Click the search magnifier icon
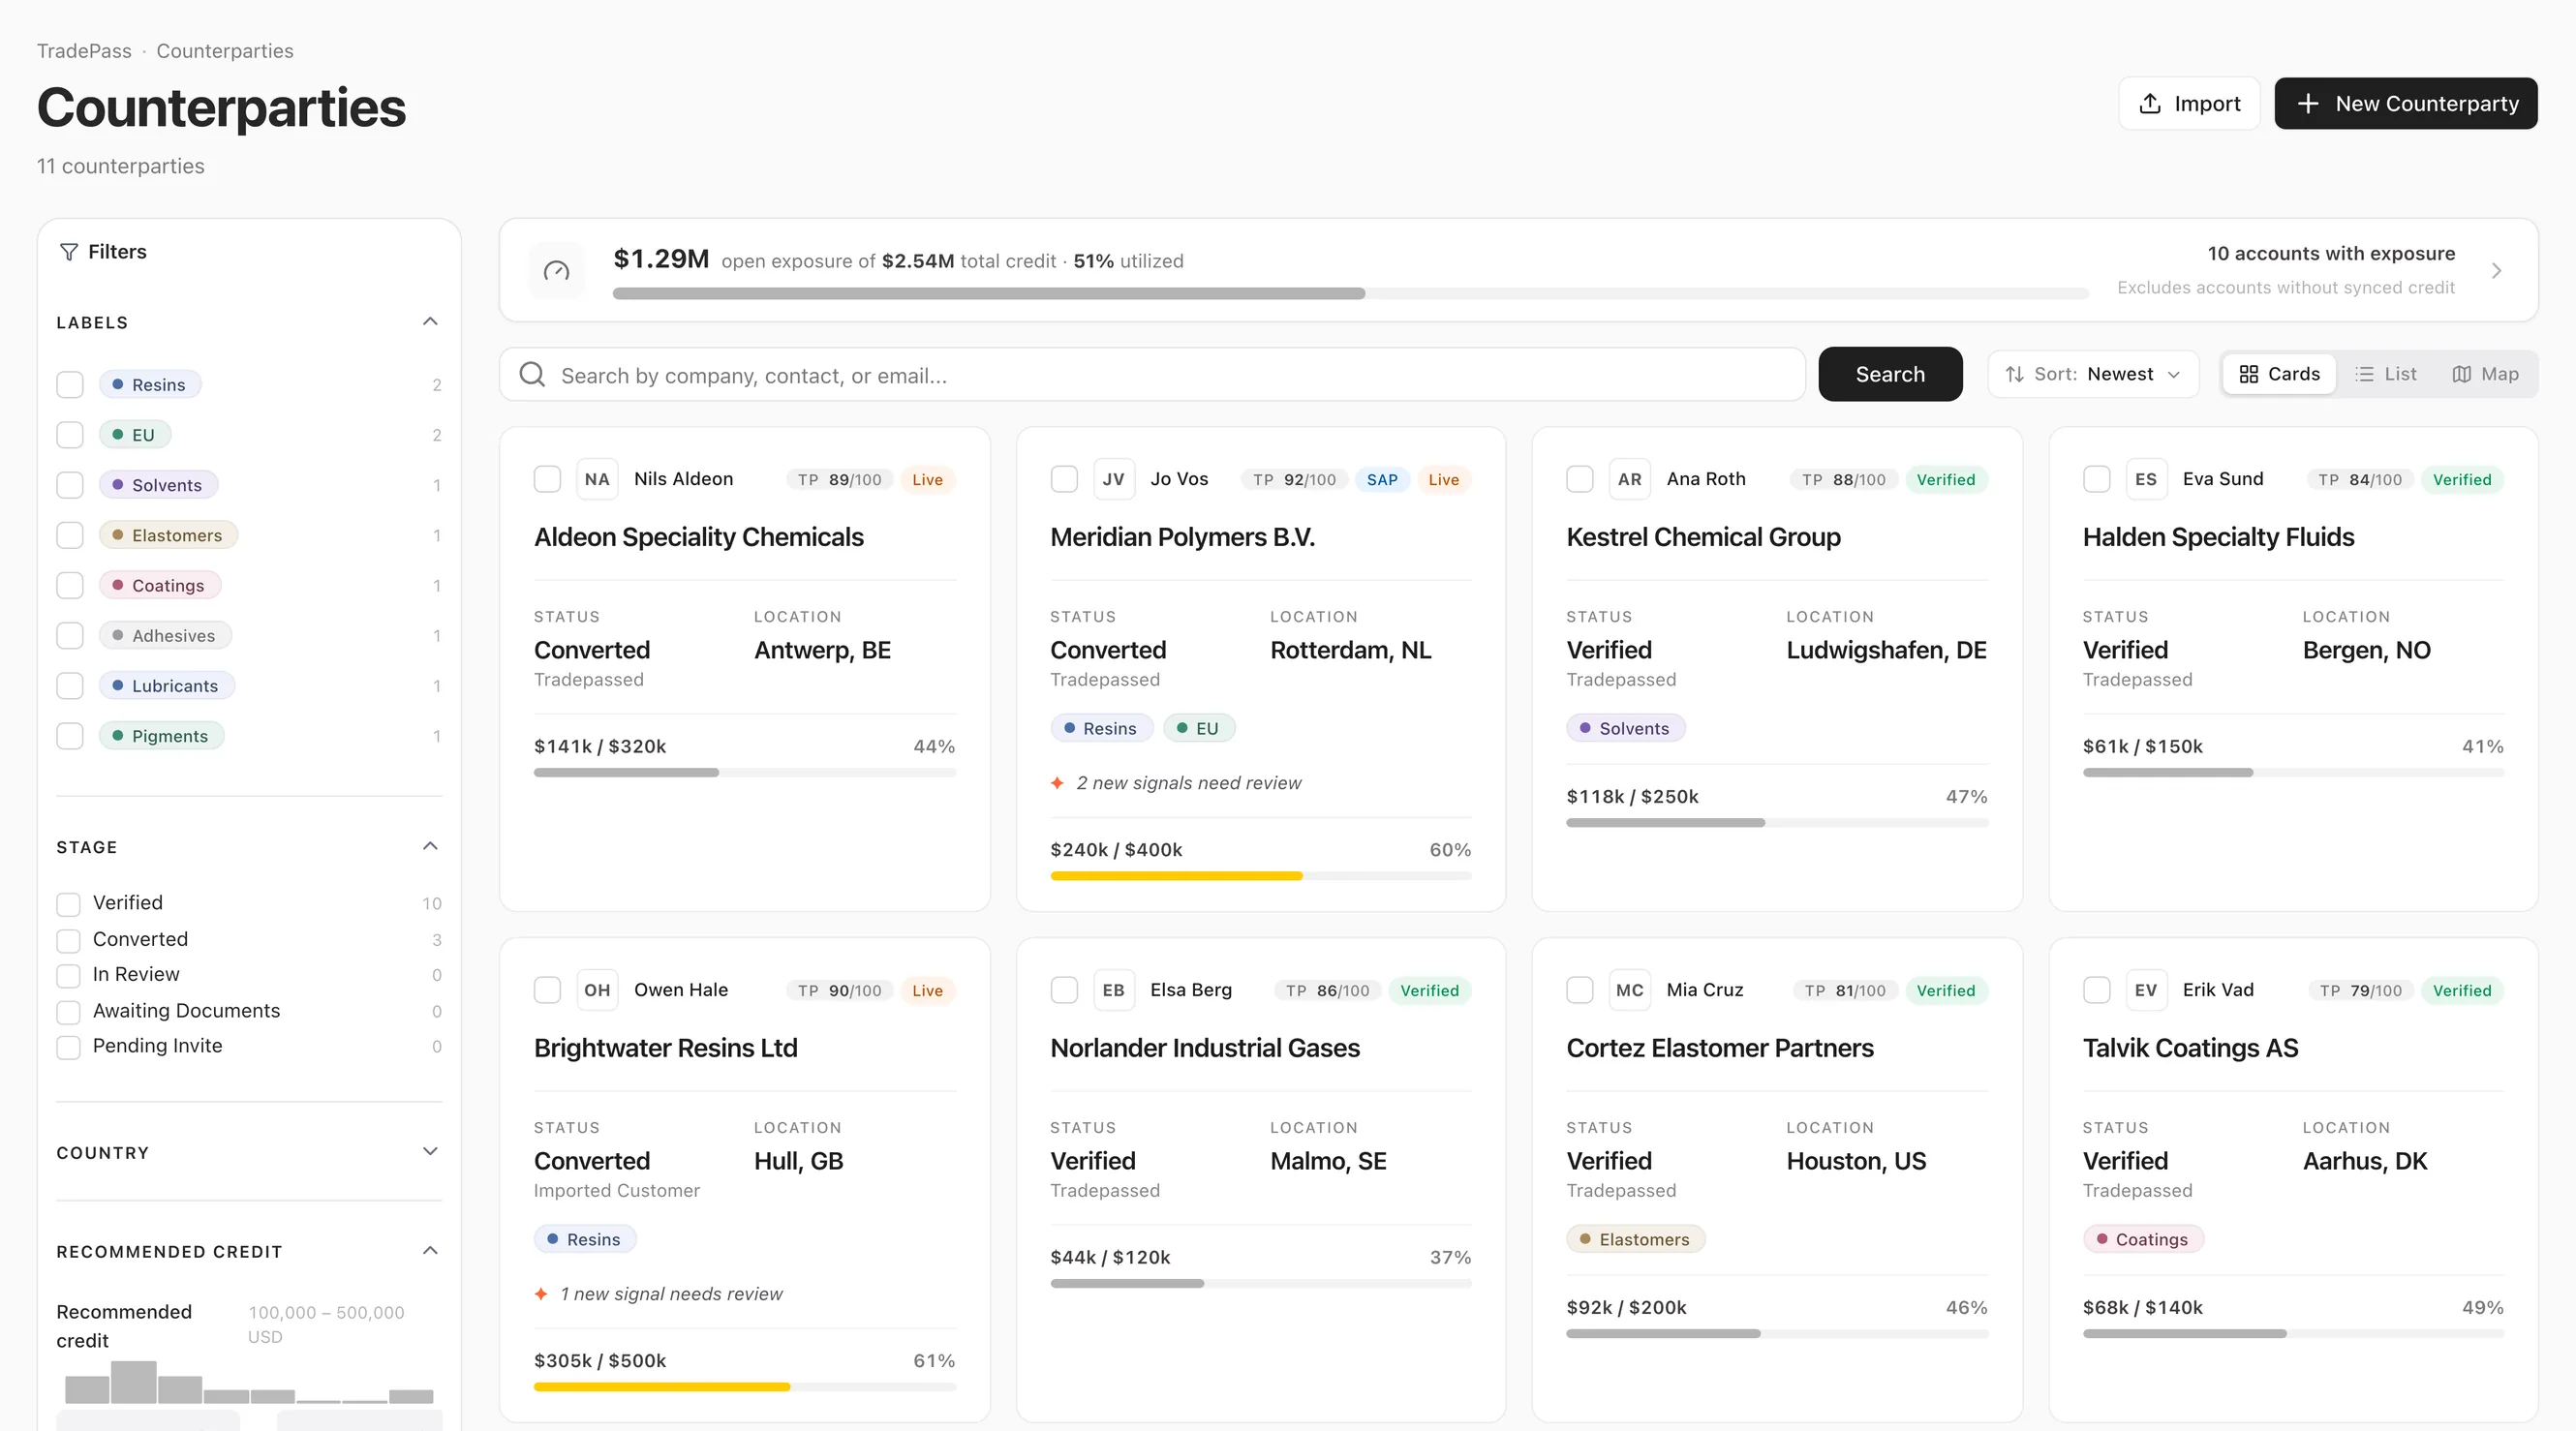2576x1431 pixels. pyautogui.click(x=532, y=375)
